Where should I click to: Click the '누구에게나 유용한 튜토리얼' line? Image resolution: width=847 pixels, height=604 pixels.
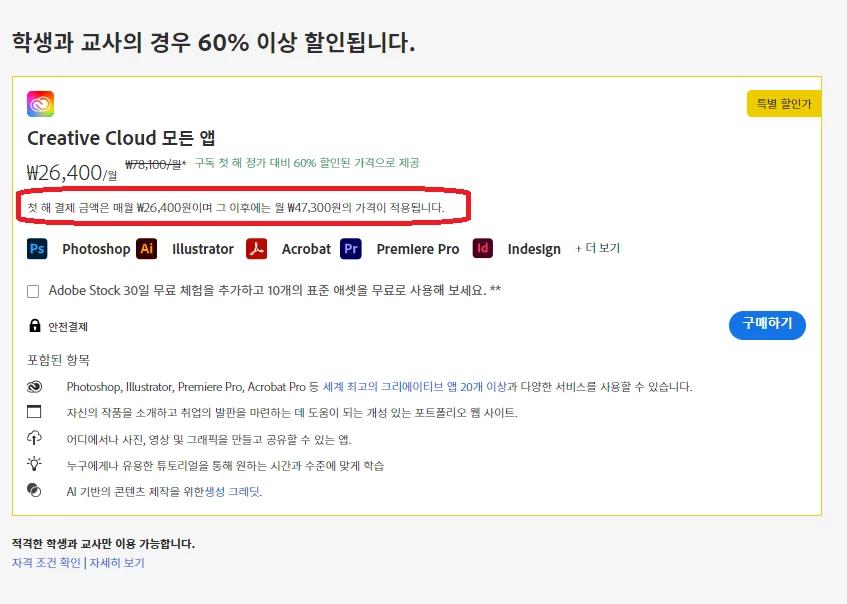pos(225,466)
